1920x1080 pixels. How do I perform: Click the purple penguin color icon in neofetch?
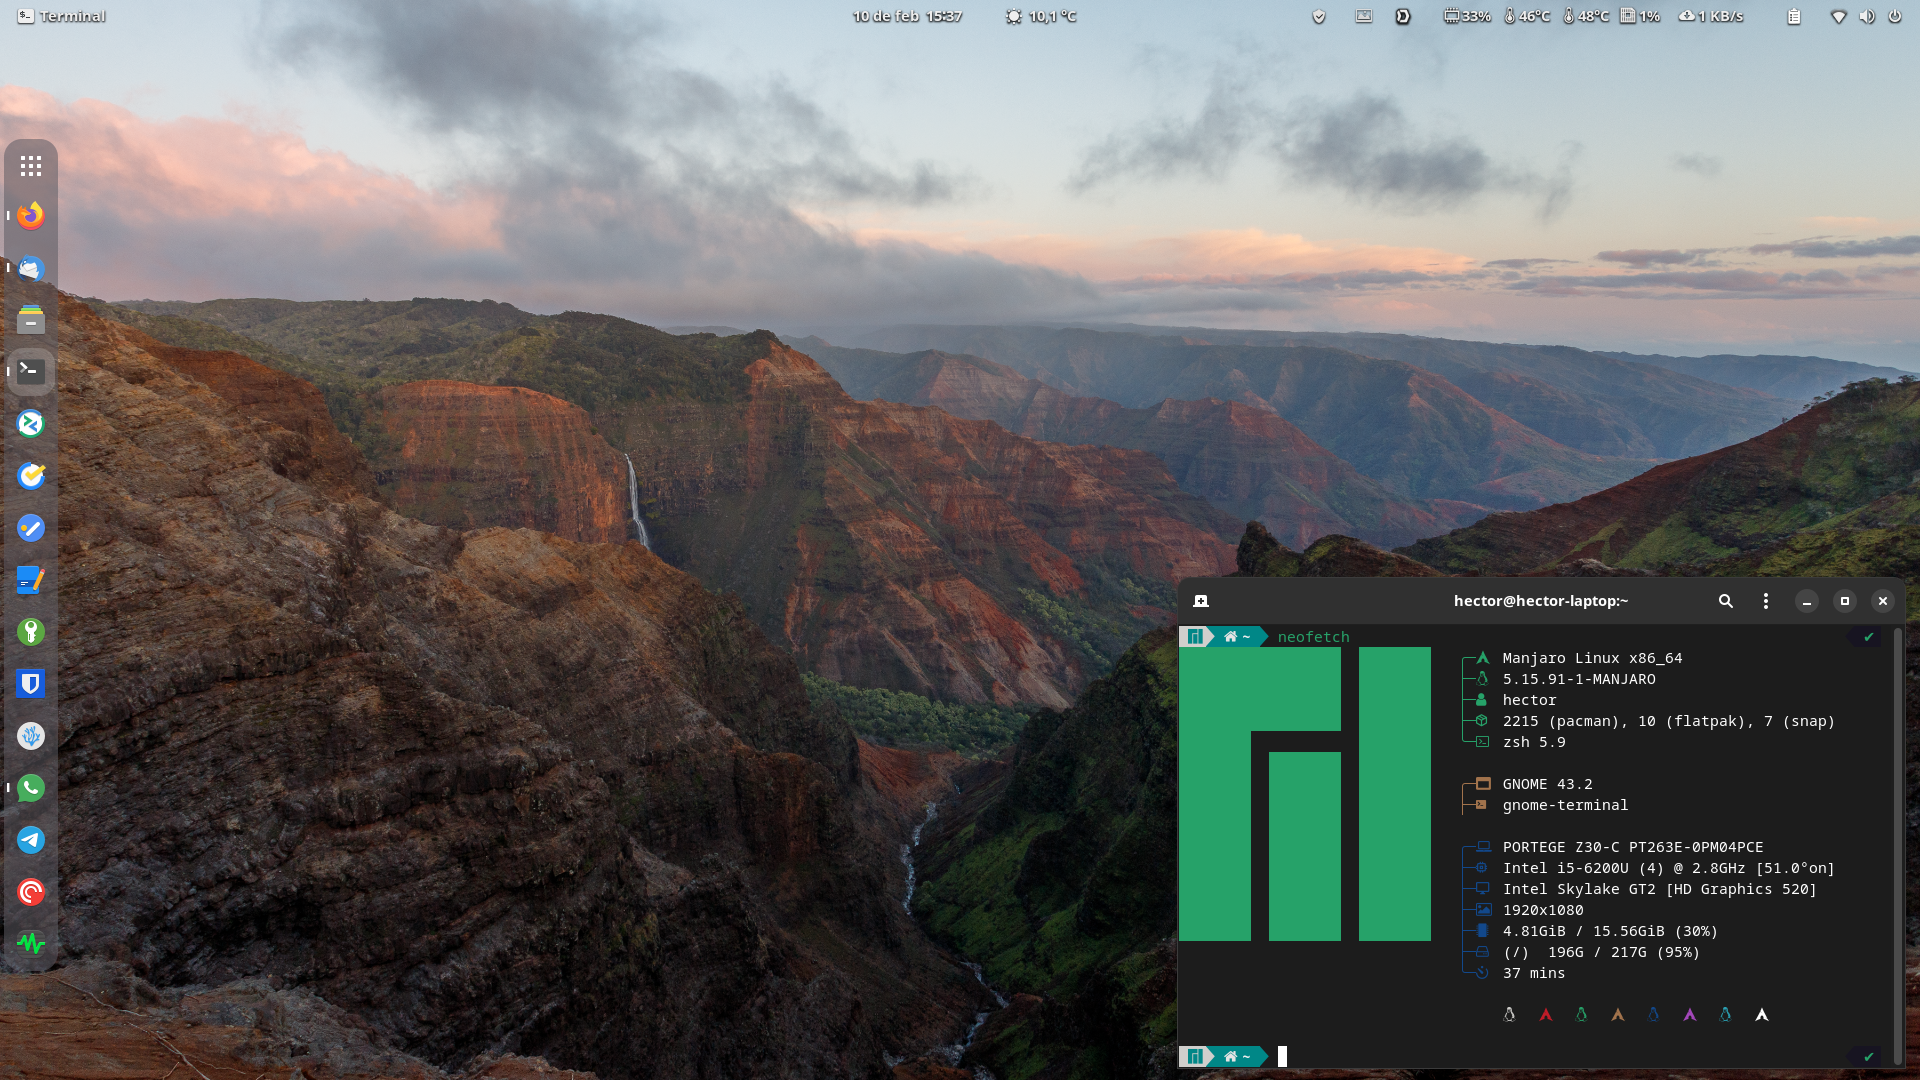tap(1690, 1015)
